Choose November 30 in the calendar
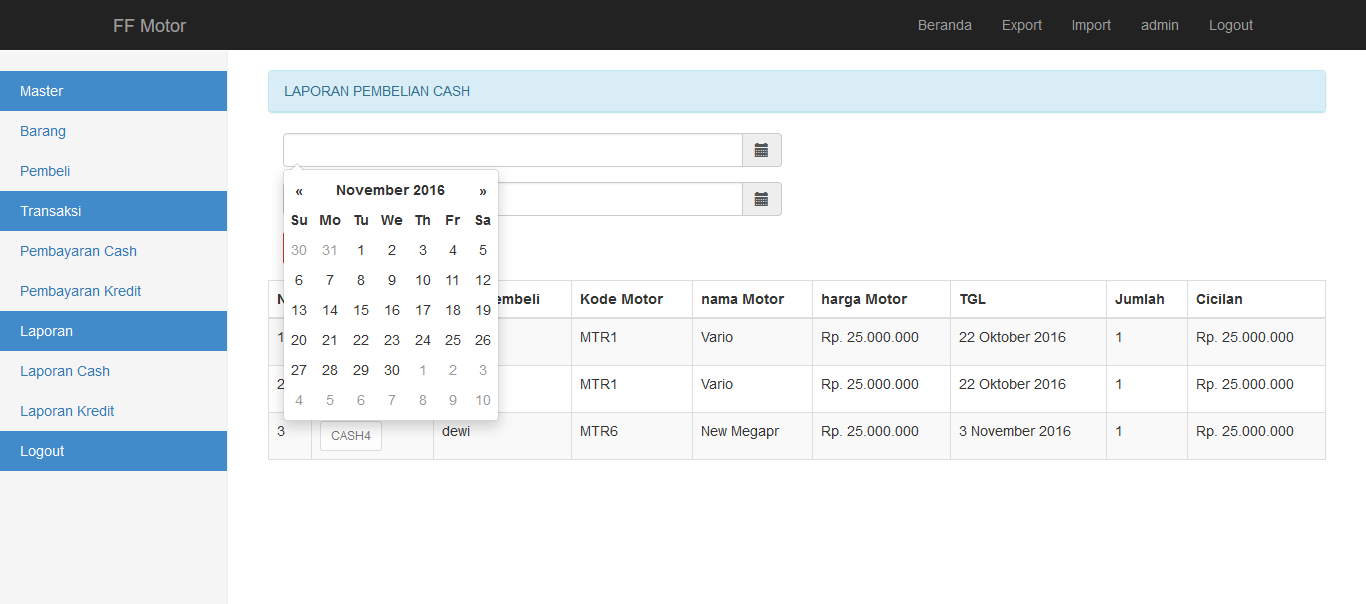 point(392,371)
